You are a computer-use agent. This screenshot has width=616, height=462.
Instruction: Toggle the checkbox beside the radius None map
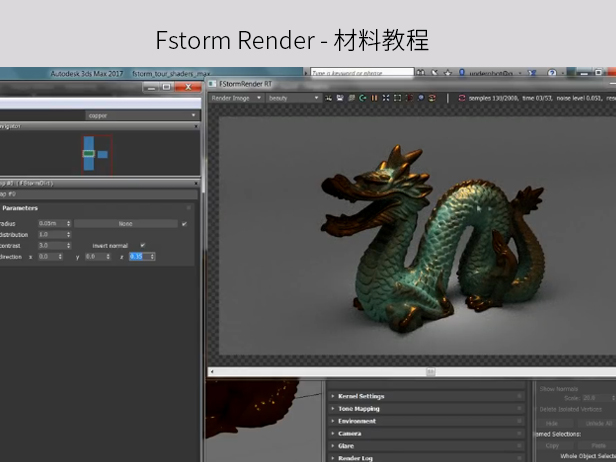click(184, 224)
